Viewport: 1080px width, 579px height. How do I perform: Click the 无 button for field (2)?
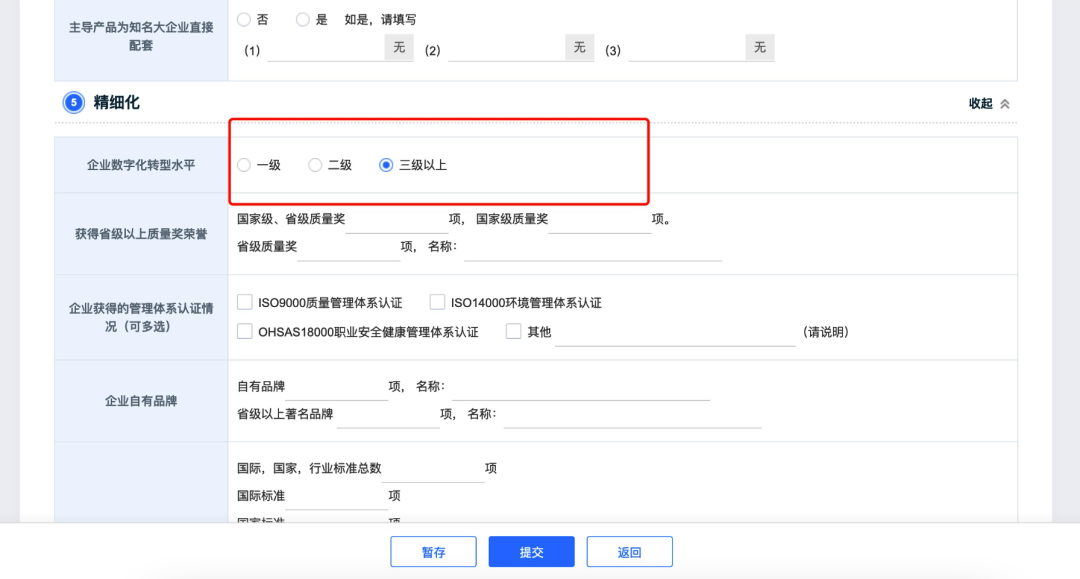pos(579,48)
